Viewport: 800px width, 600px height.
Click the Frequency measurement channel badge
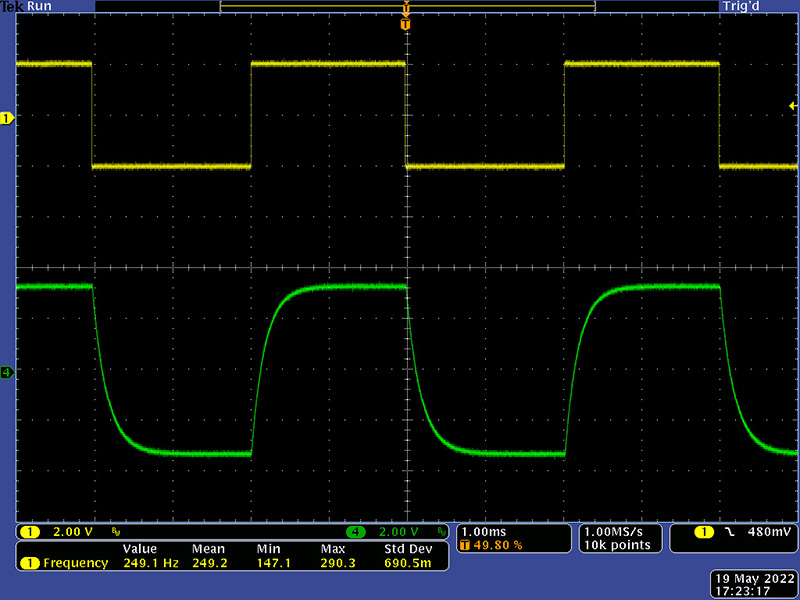pos(30,563)
